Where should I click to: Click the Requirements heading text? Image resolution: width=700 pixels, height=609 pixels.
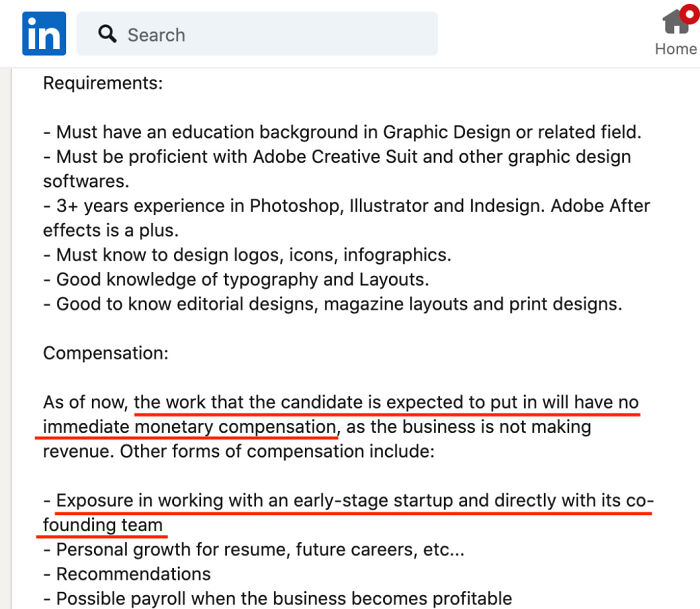(x=103, y=83)
